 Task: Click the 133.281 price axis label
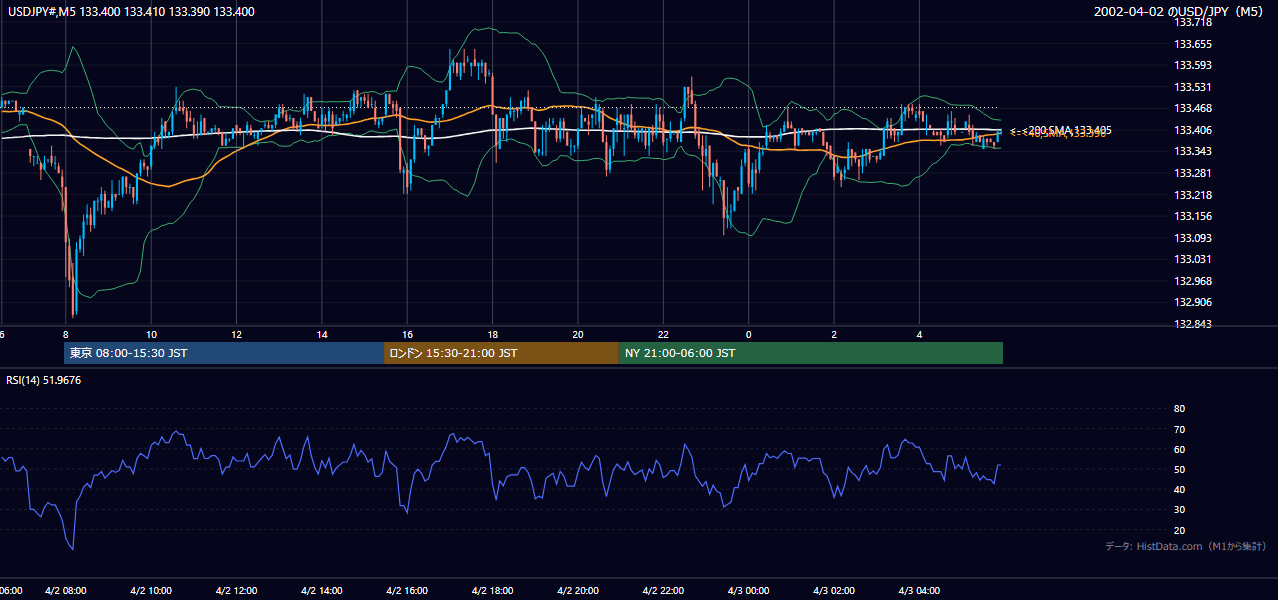[x=1193, y=173]
